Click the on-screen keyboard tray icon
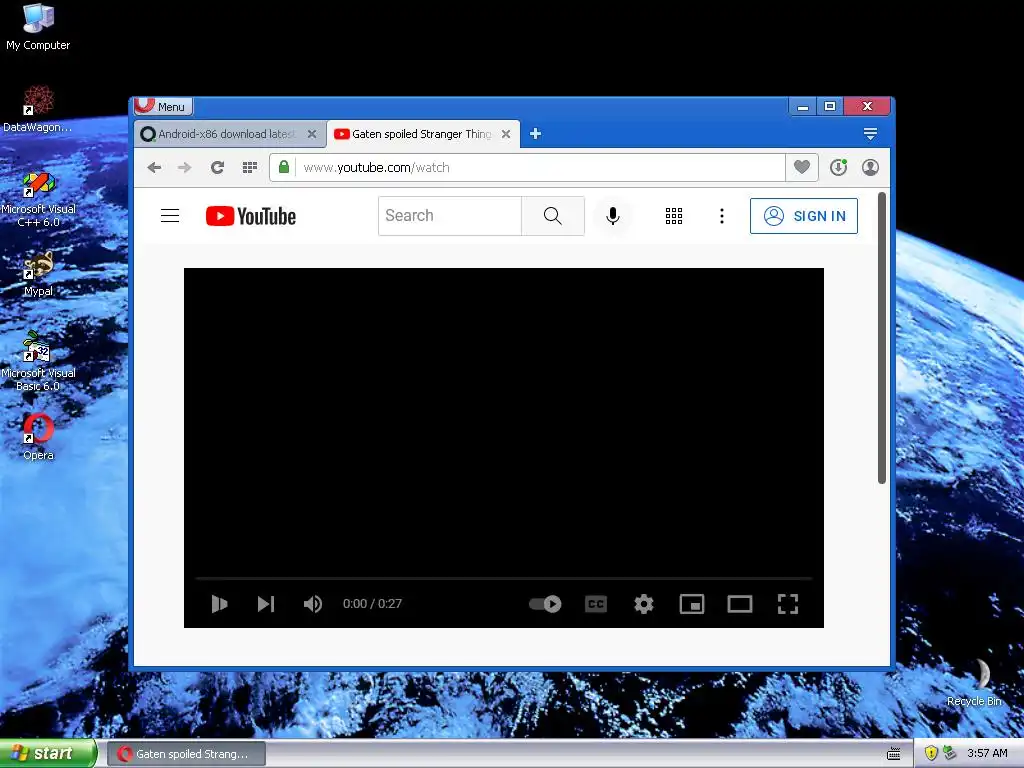 (894, 754)
